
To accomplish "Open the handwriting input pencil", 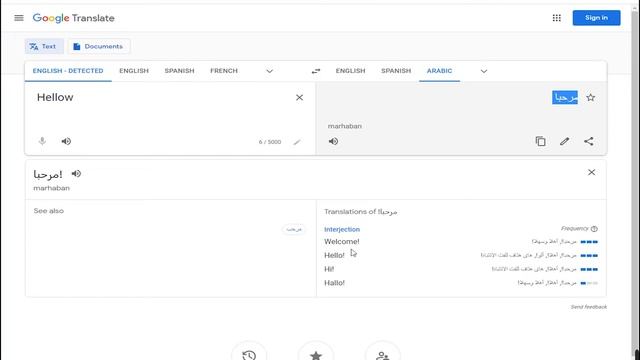I will [297, 142].
